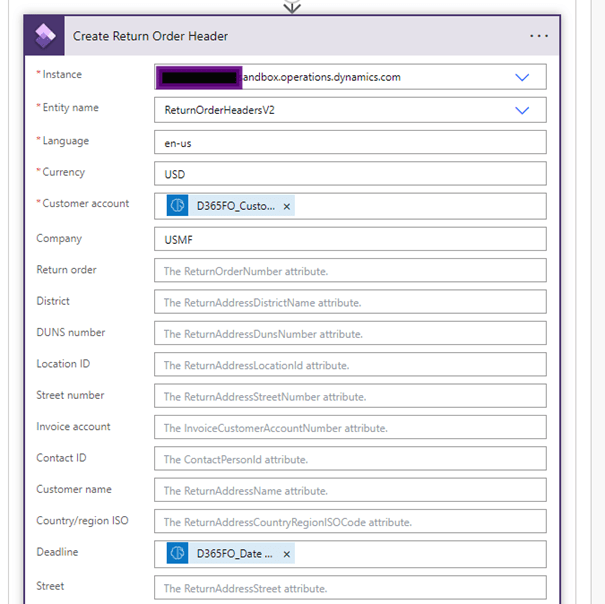The image size is (605, 604).
Task: Remove the D365FO_Date token from Deadline field
Action: click(x=287, y=554)
